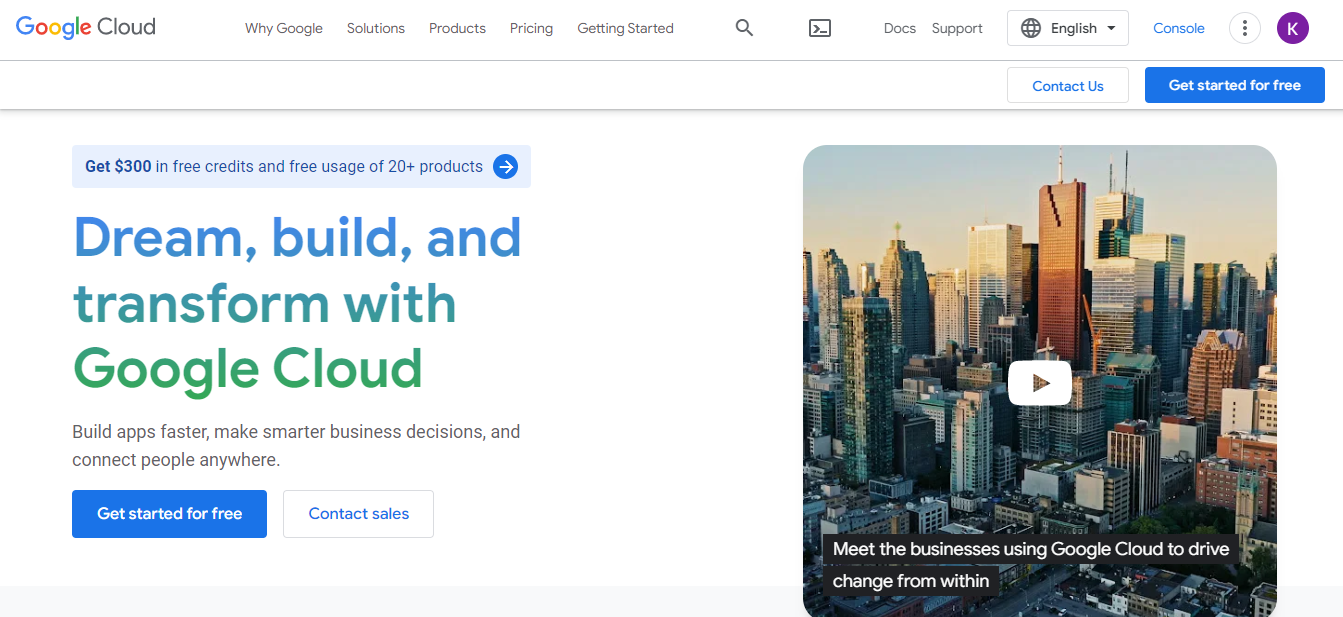1343x617 pixels.
Task: Open the Why Google menu
Action: coord(284,28)
